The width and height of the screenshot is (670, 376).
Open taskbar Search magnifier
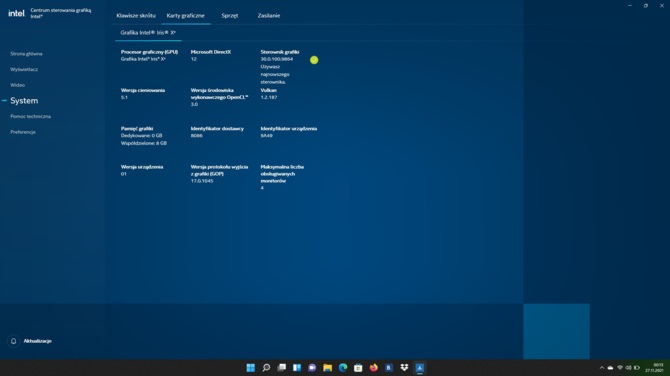266,367
